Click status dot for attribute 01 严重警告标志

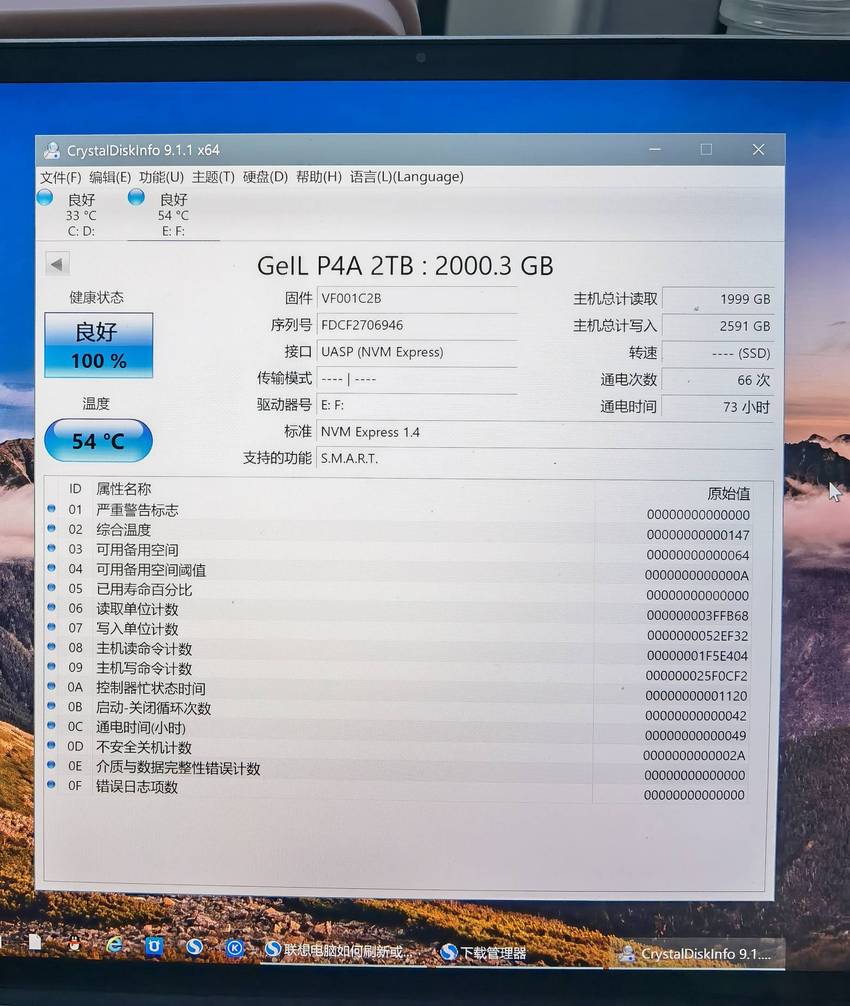51,509
